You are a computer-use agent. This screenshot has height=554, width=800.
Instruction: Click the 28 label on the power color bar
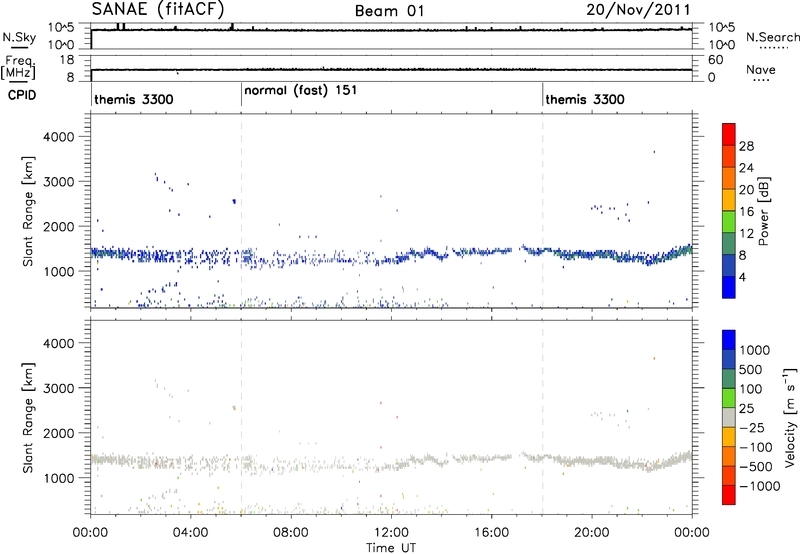746,146
